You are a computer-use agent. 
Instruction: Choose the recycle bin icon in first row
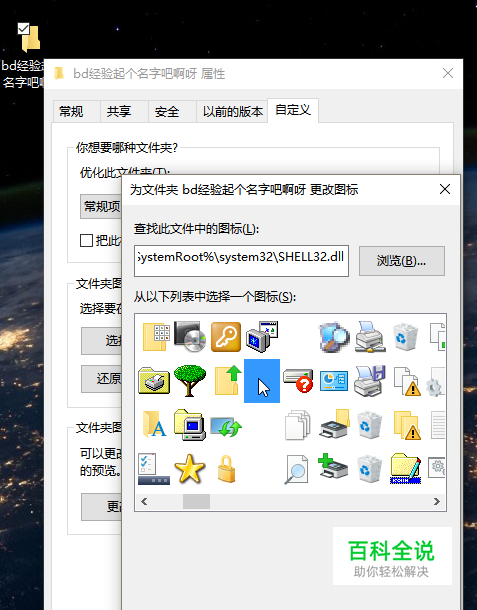tap(405, 337)
